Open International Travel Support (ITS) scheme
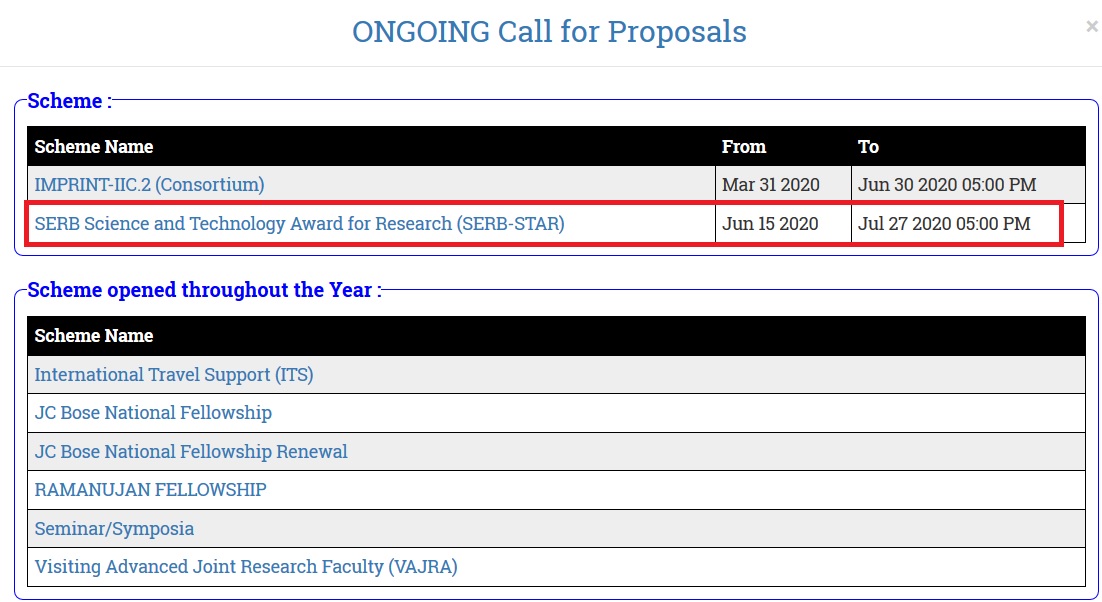Image resolution: width=1102 pixels, height=602 pixels. tap(174, 374)
